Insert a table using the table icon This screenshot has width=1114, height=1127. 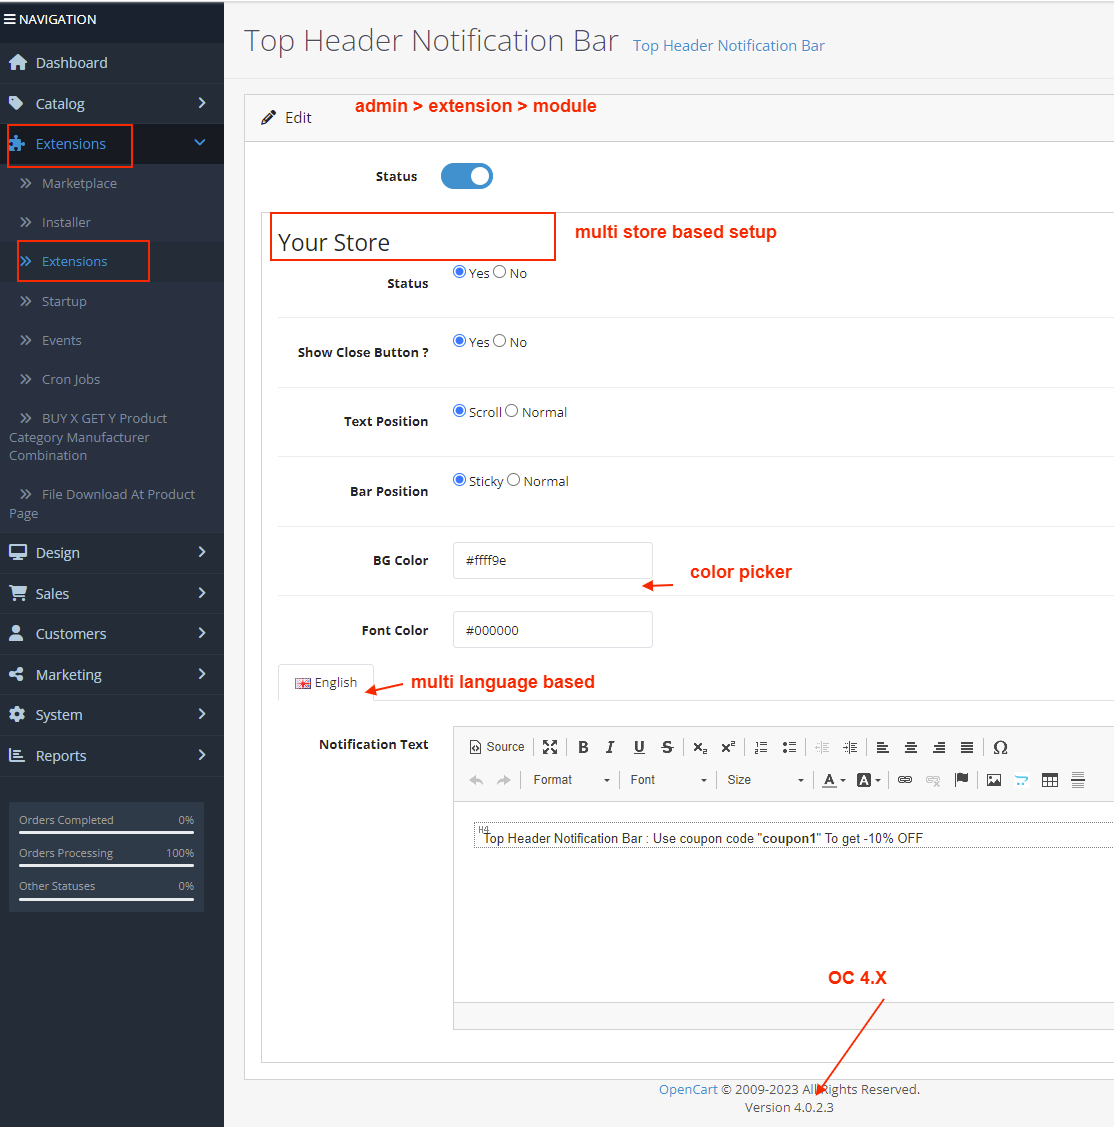coord(1049,780)
